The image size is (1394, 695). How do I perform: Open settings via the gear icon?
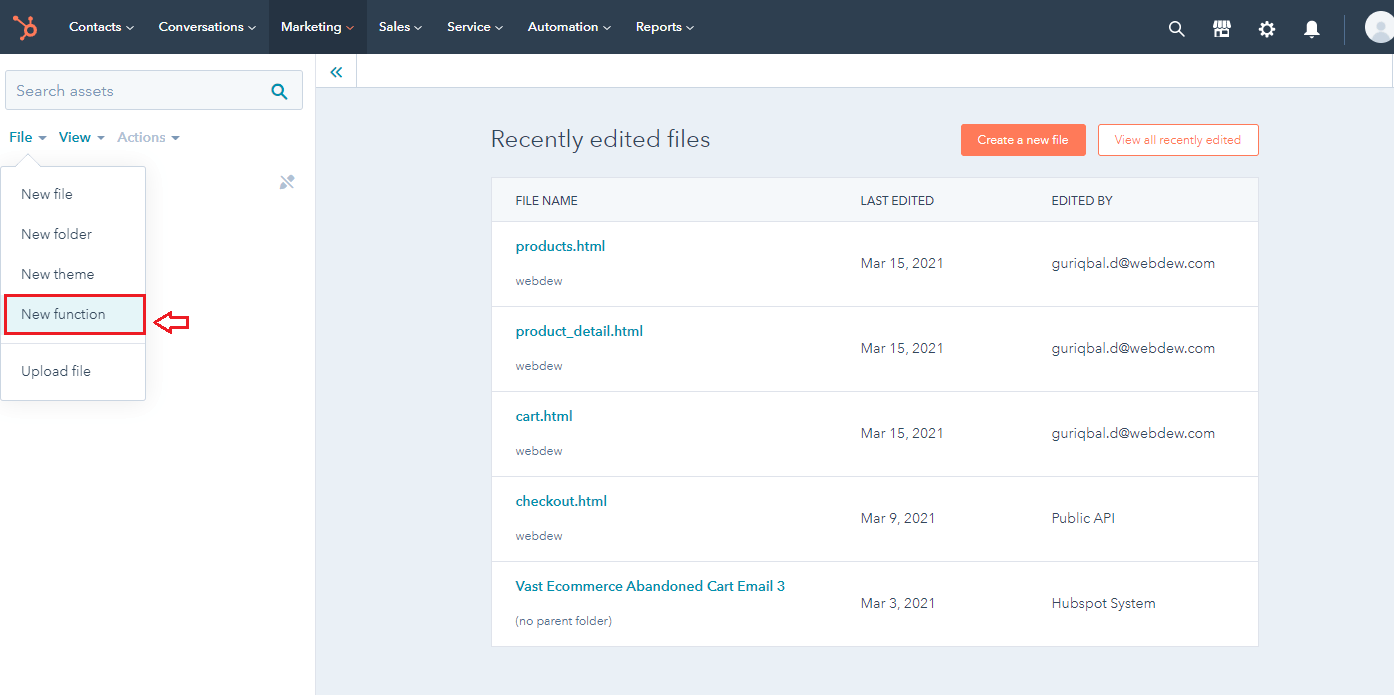click(1266, 29)
